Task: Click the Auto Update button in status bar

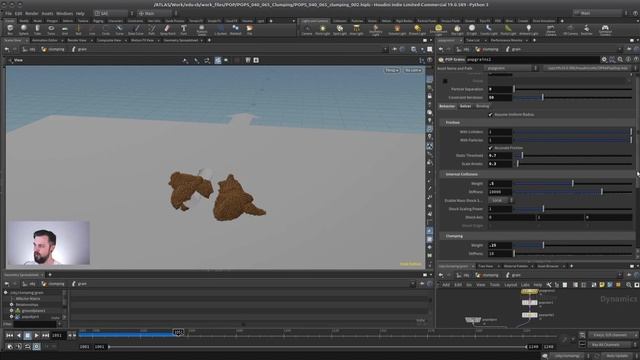Action: (x=617, y=356)
